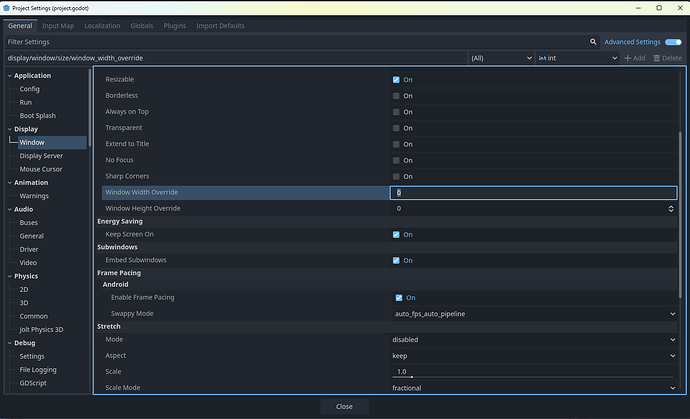Screen dimensions: 690x419
Task: Click the search magnifier icon in Filter Settings
Action: (x=593, y=42)
